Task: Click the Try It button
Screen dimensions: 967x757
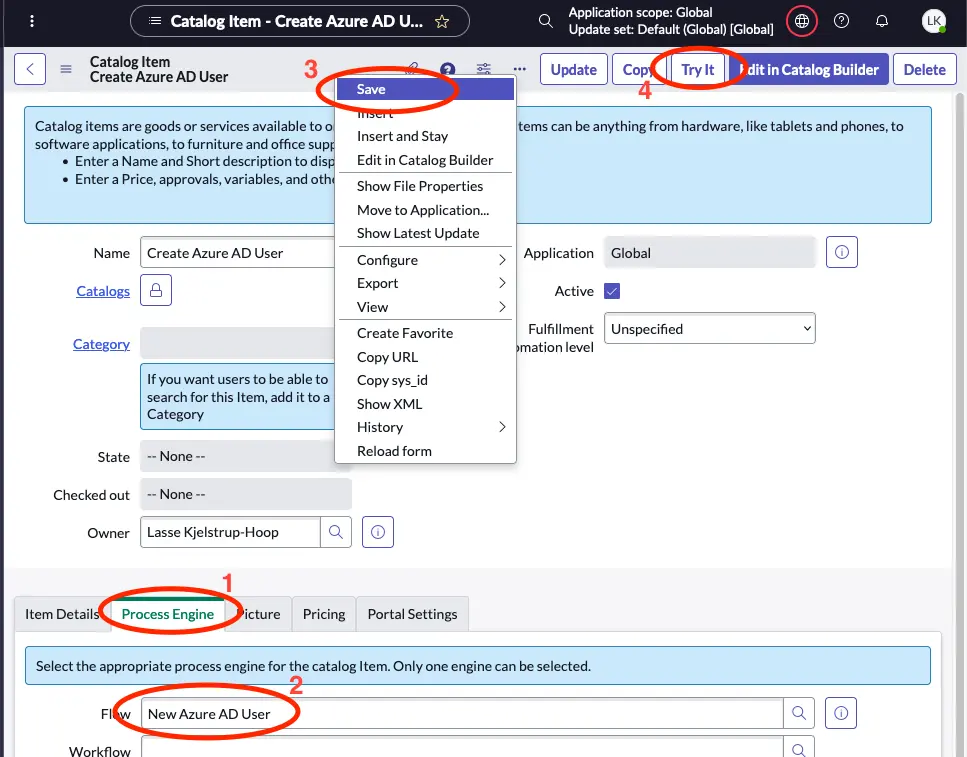Action: tap(697, 69)
